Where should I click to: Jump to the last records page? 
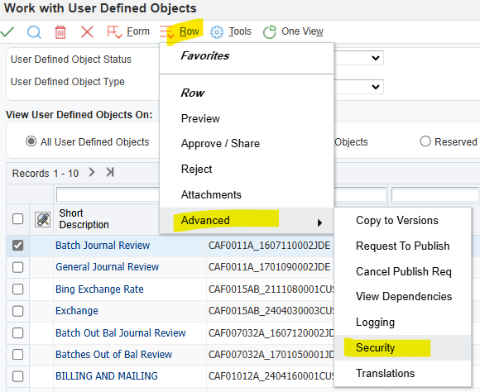click(x=110, y=172)
